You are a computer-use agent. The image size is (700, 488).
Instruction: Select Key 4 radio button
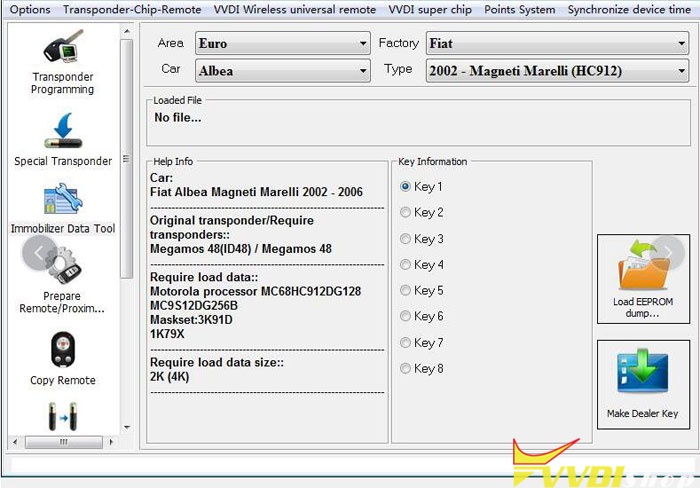point(405,265)
